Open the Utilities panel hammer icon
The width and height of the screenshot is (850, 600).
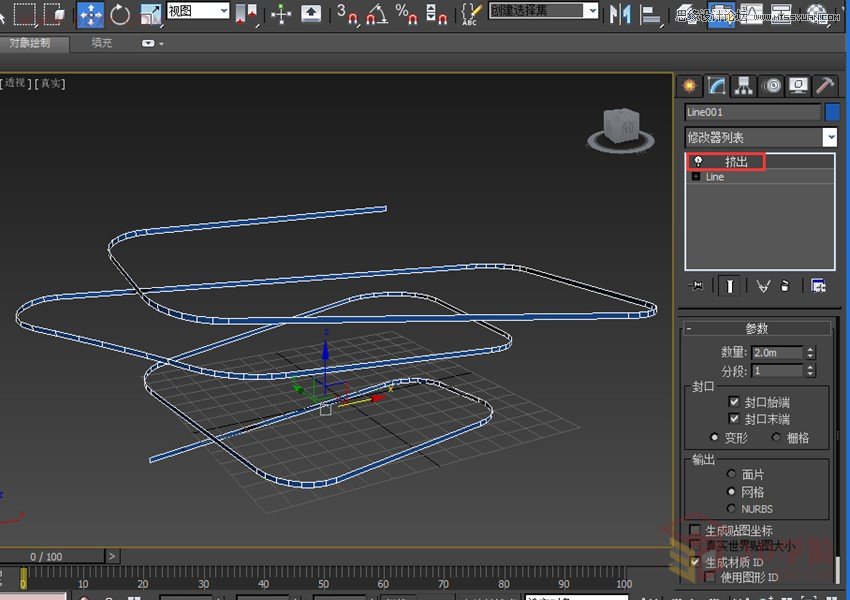[829, 85]
